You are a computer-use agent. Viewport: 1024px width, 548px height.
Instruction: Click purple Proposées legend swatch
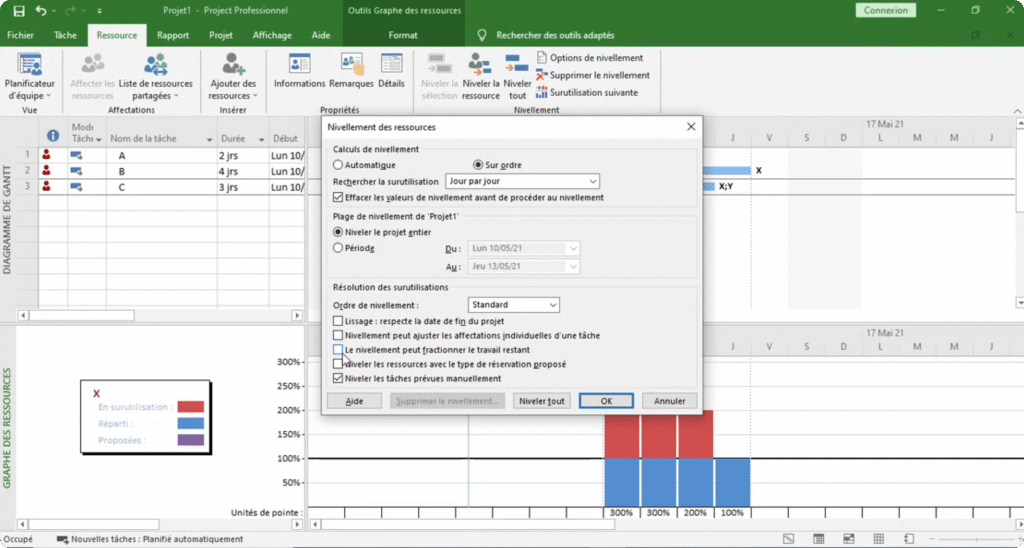point(191,440)
